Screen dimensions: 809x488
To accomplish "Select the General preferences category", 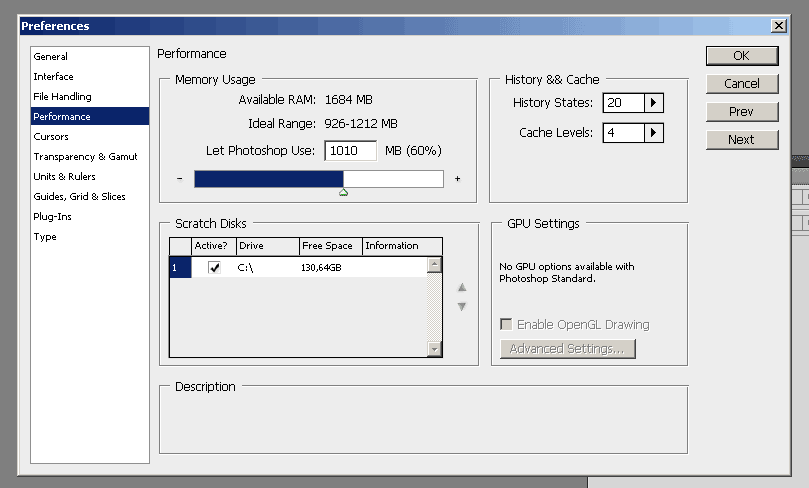I will pyautogui.click(x=51, y=57).
